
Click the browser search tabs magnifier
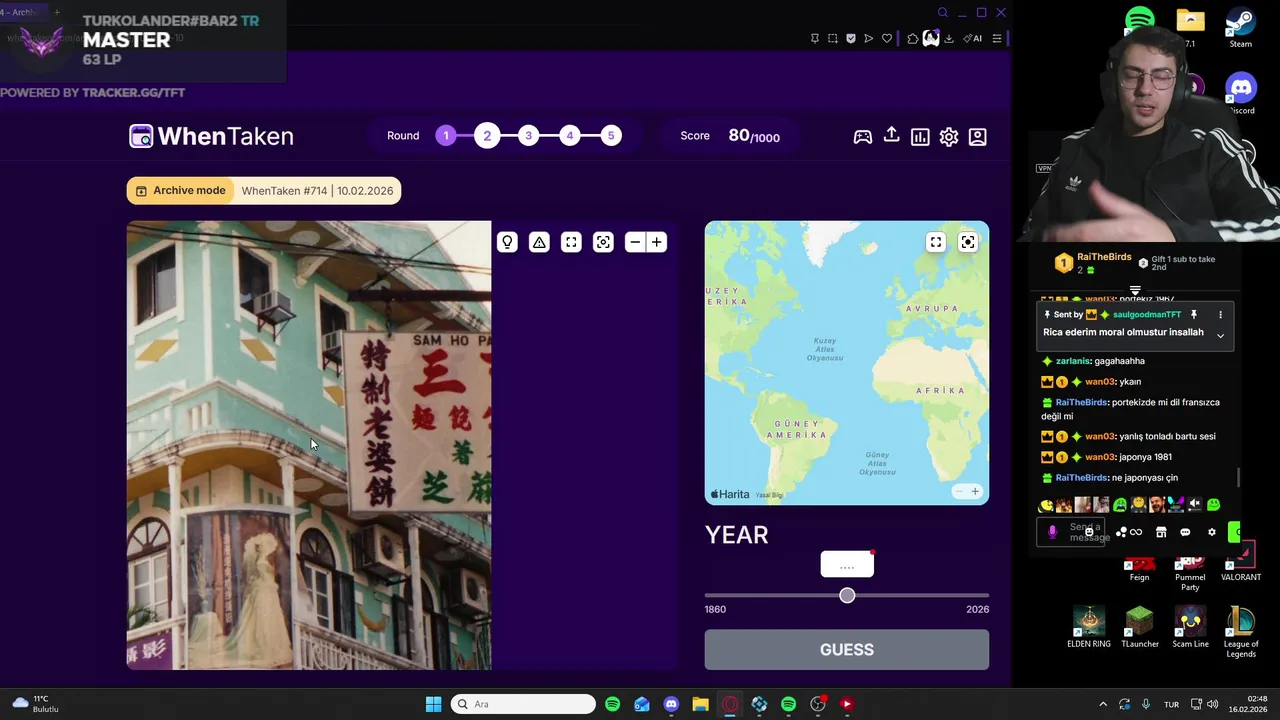(942, 12)
